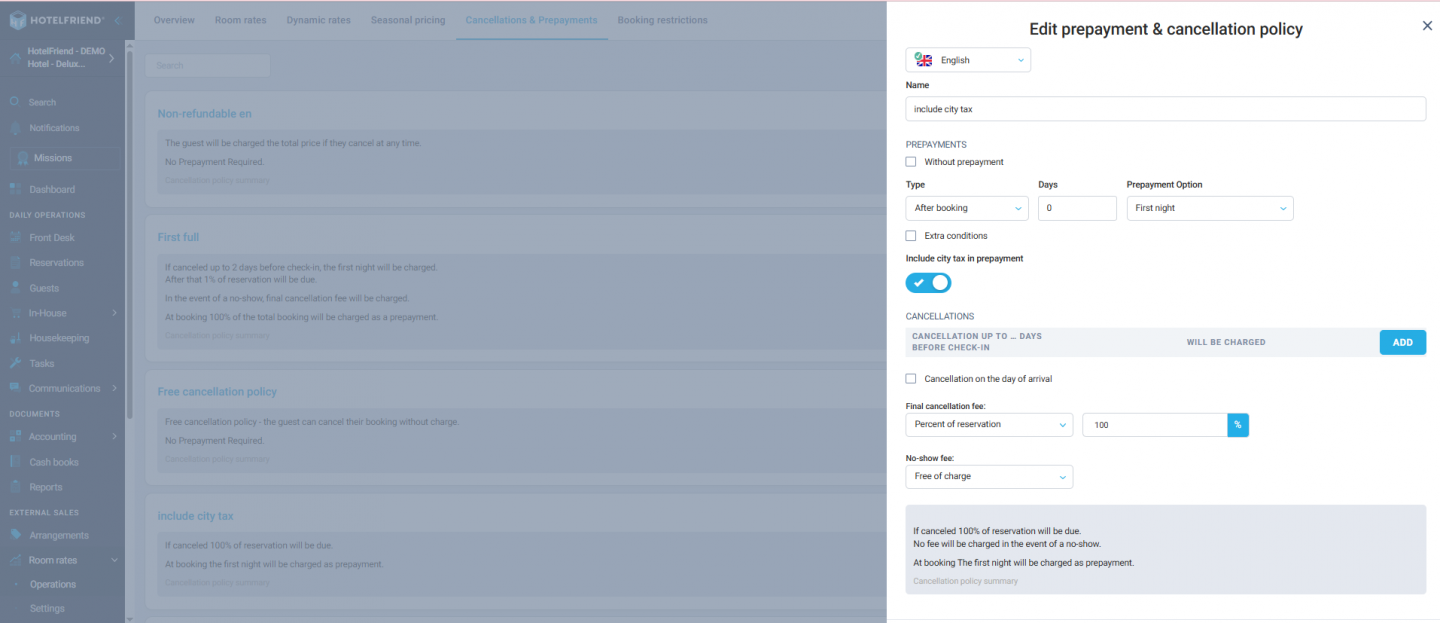Screen dimensions: 1440x623
Task: Toggle off Include city tax in prepayment
Action: pos(928,283)
